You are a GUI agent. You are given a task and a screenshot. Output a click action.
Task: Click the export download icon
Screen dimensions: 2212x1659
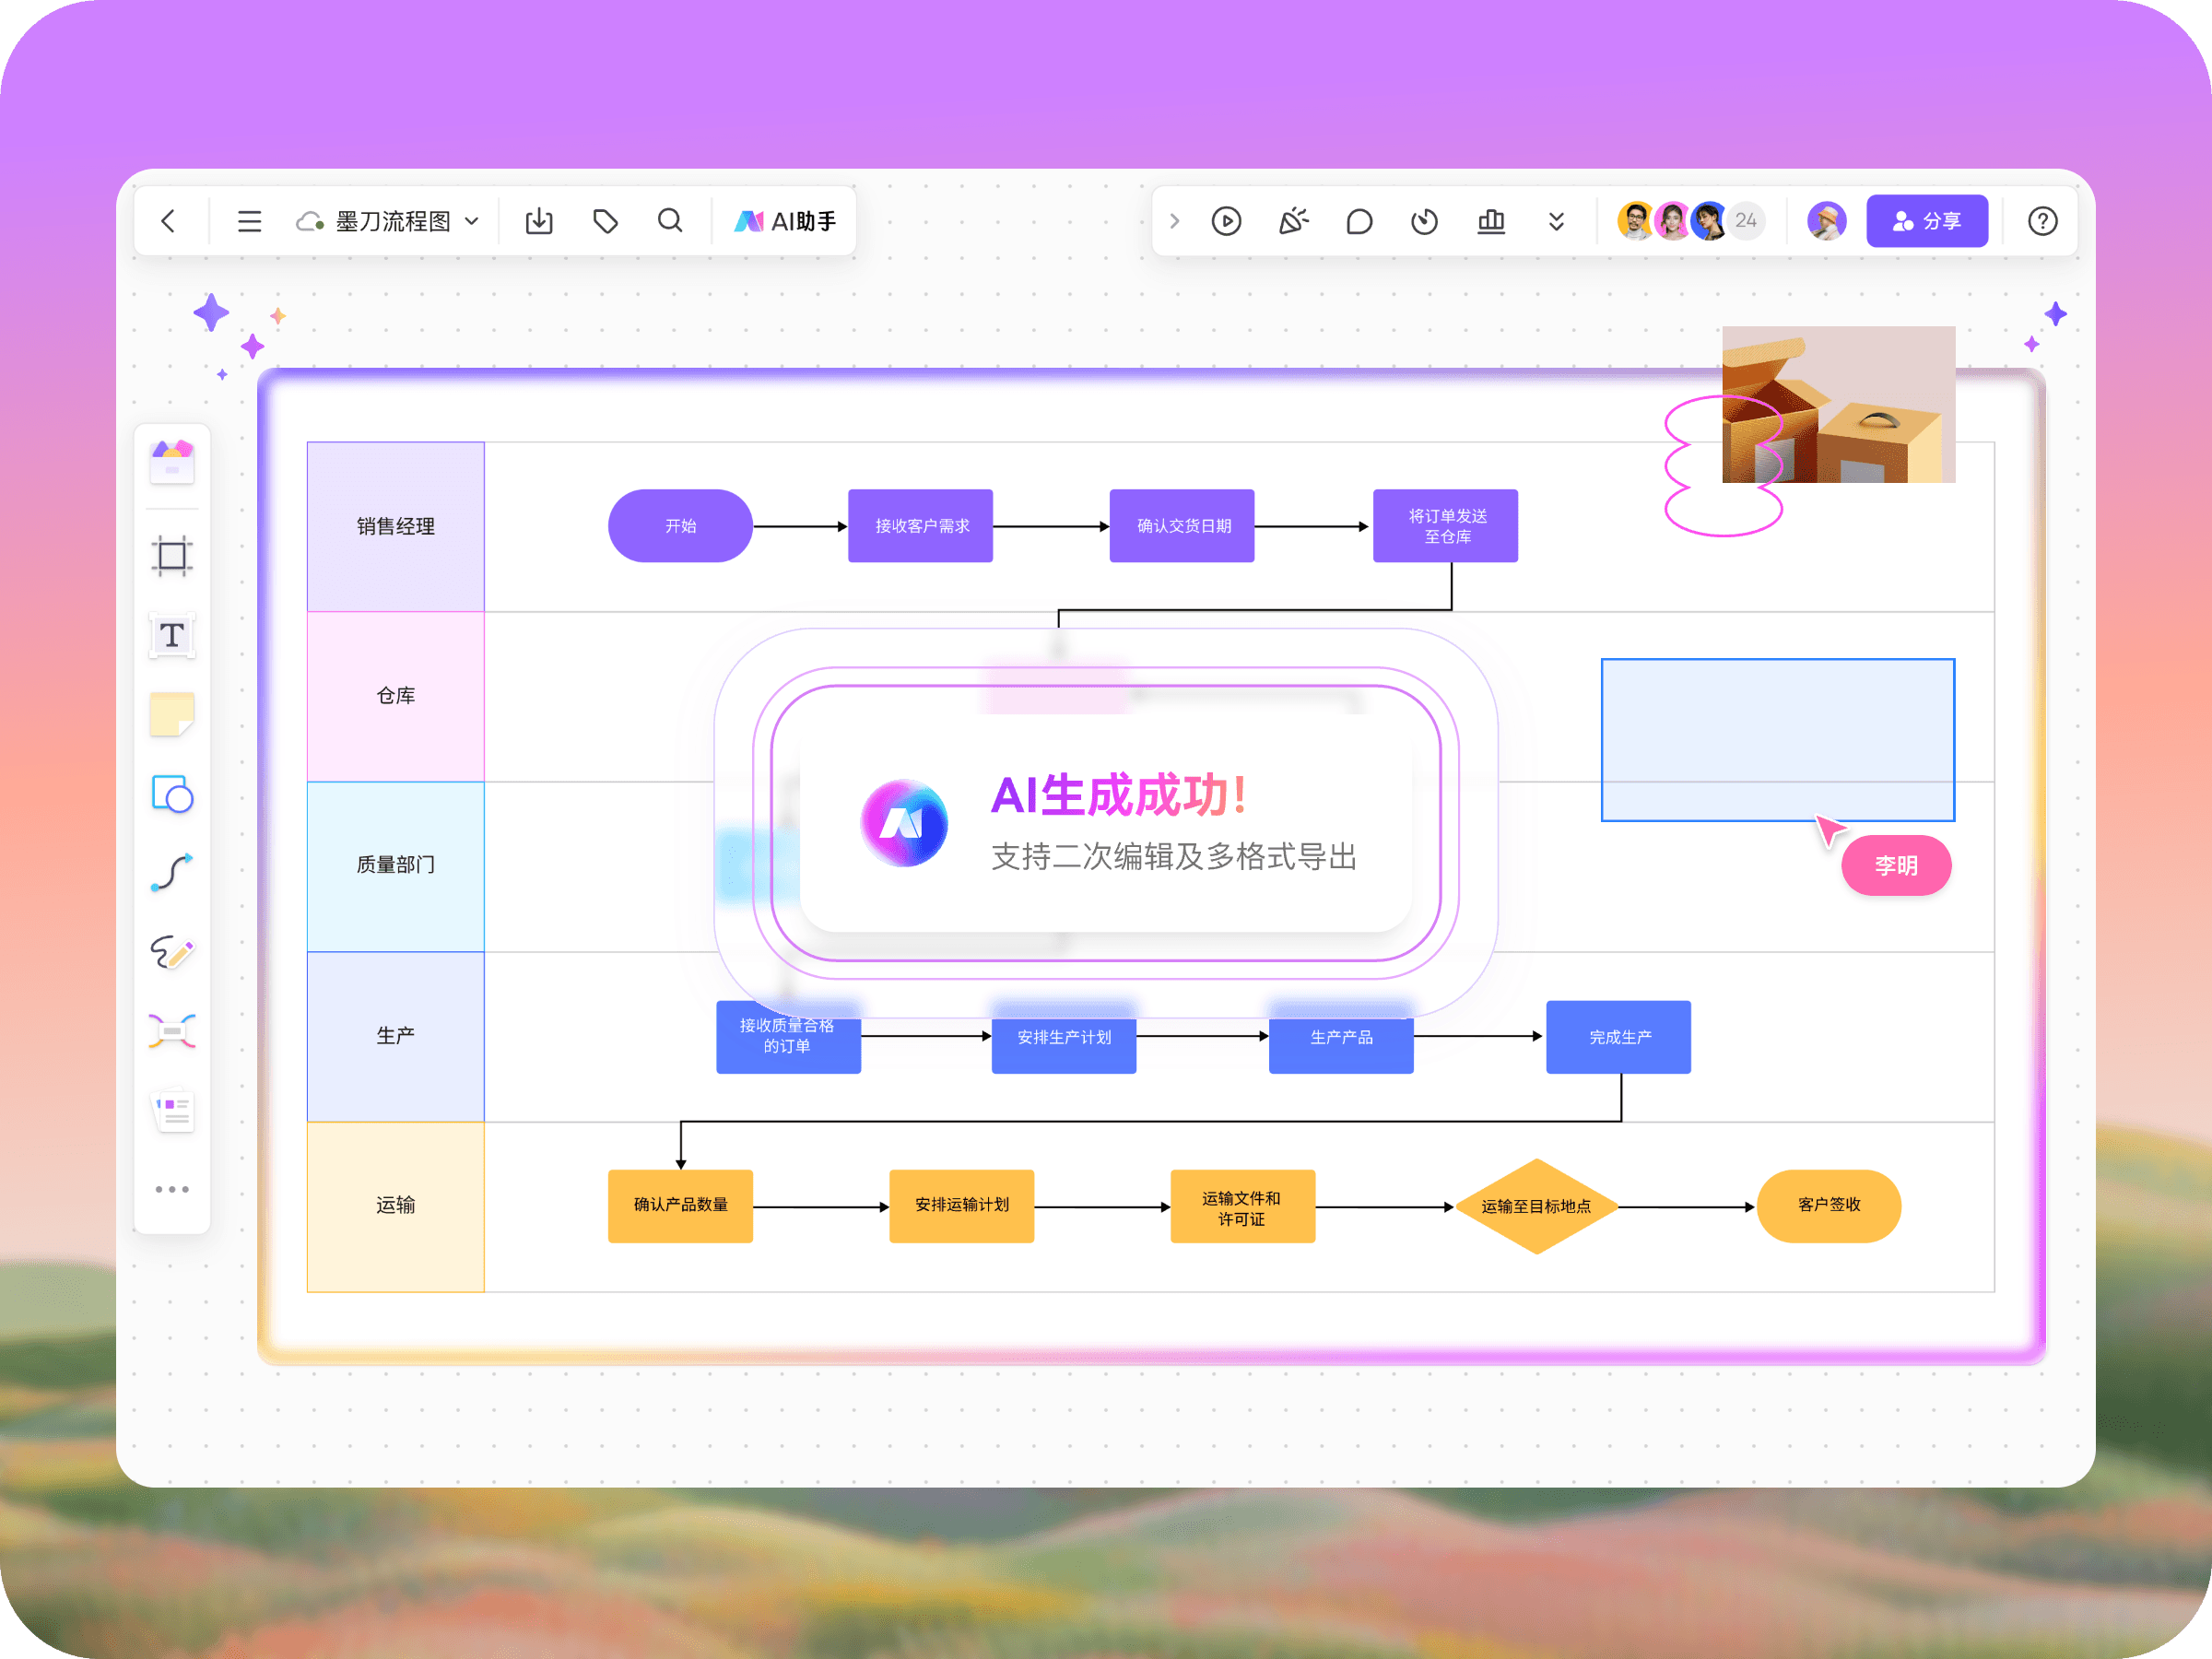point(539,221)
